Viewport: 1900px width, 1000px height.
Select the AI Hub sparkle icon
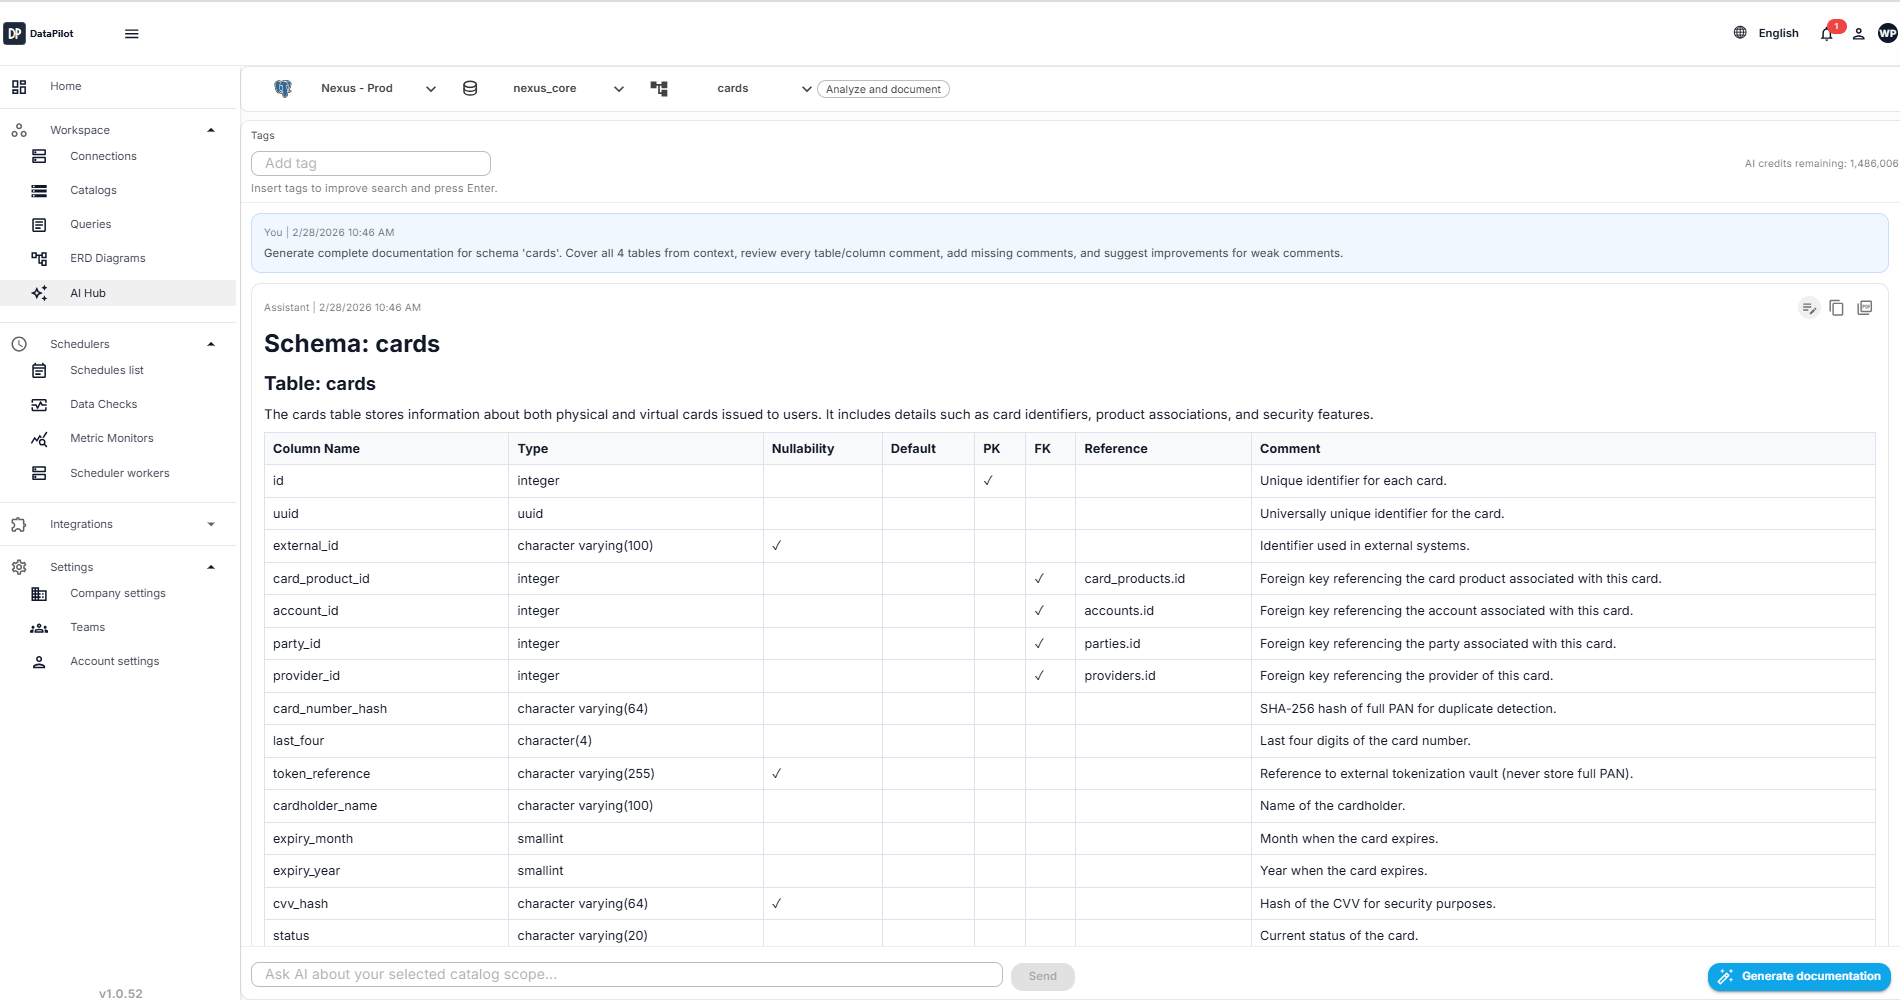pyautogui.click(x=39, y=293)
